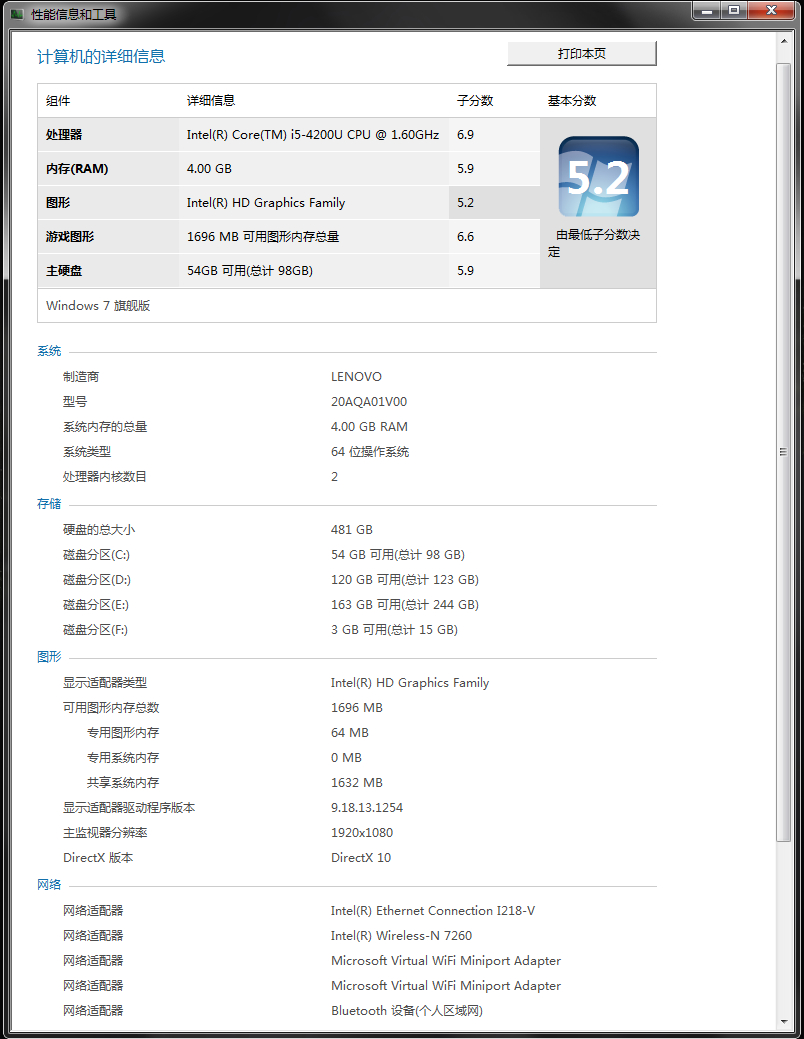
Task: Click the gaming graphics subscore 6.6
Action: click(465, 237)
